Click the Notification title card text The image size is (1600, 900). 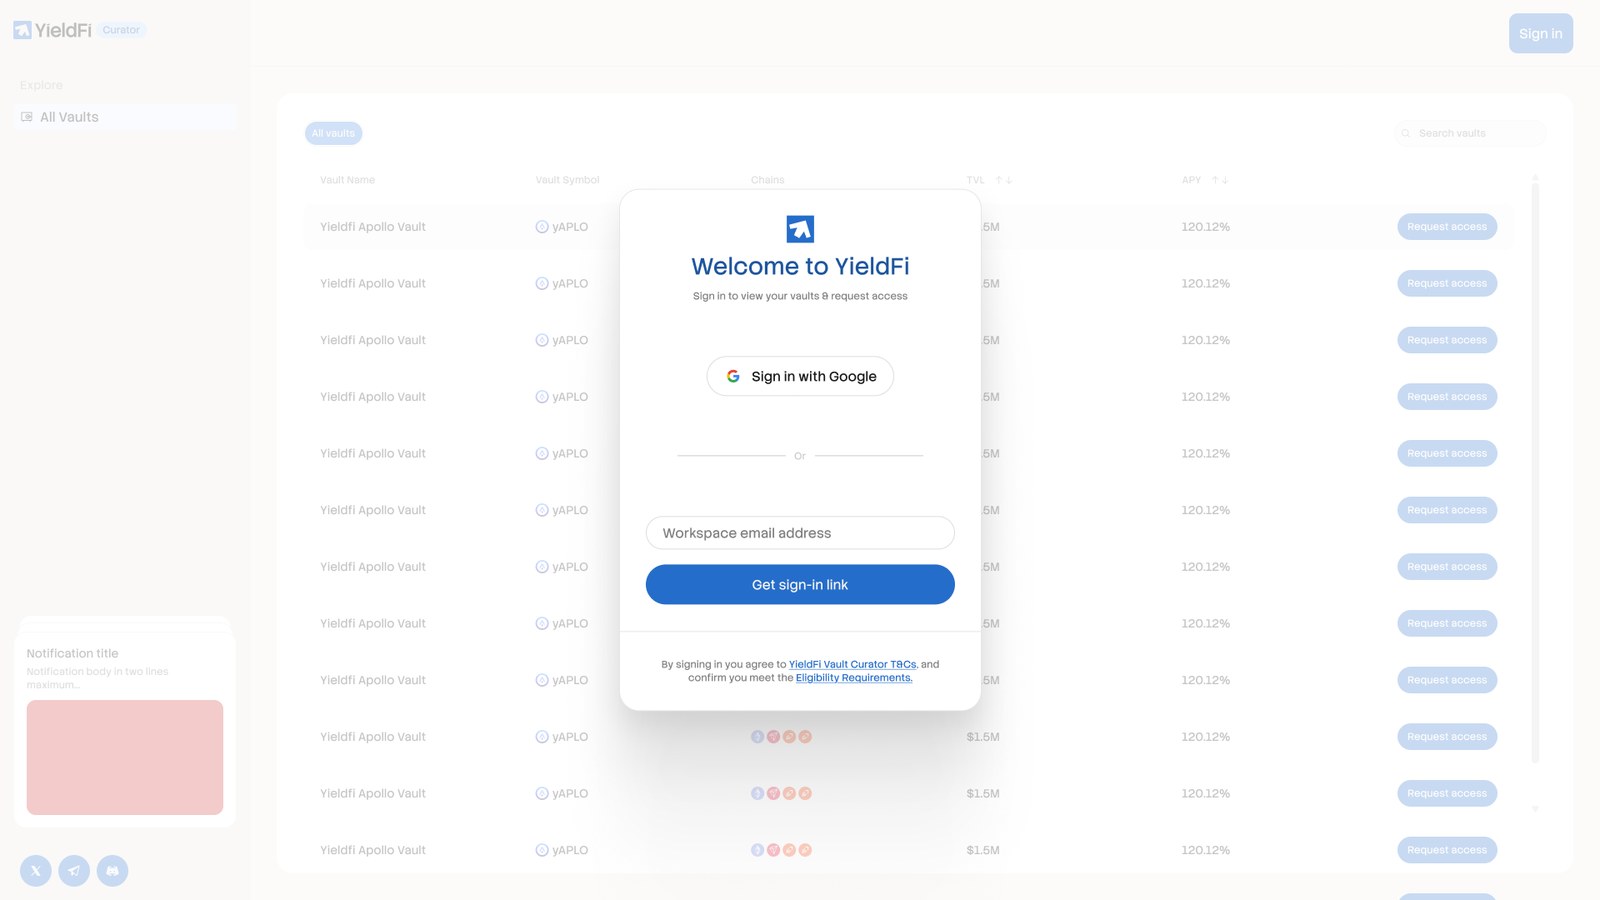[72, 653]
